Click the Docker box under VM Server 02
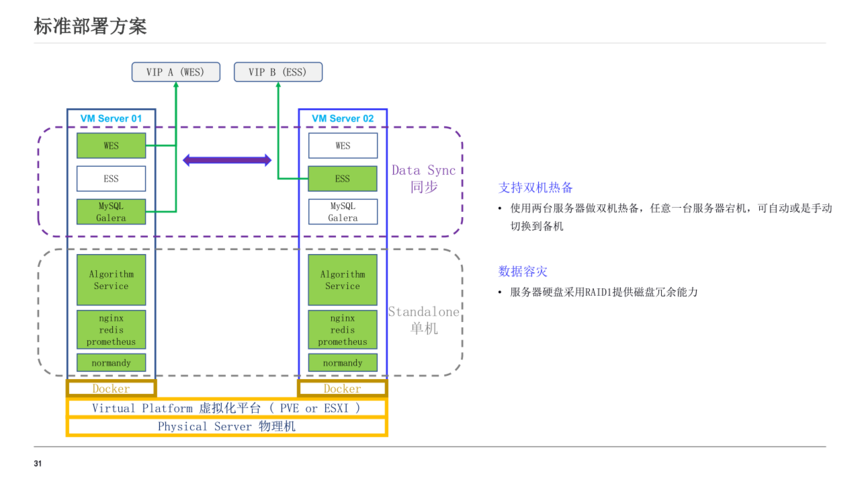860x484 pixels. (342, 388)
